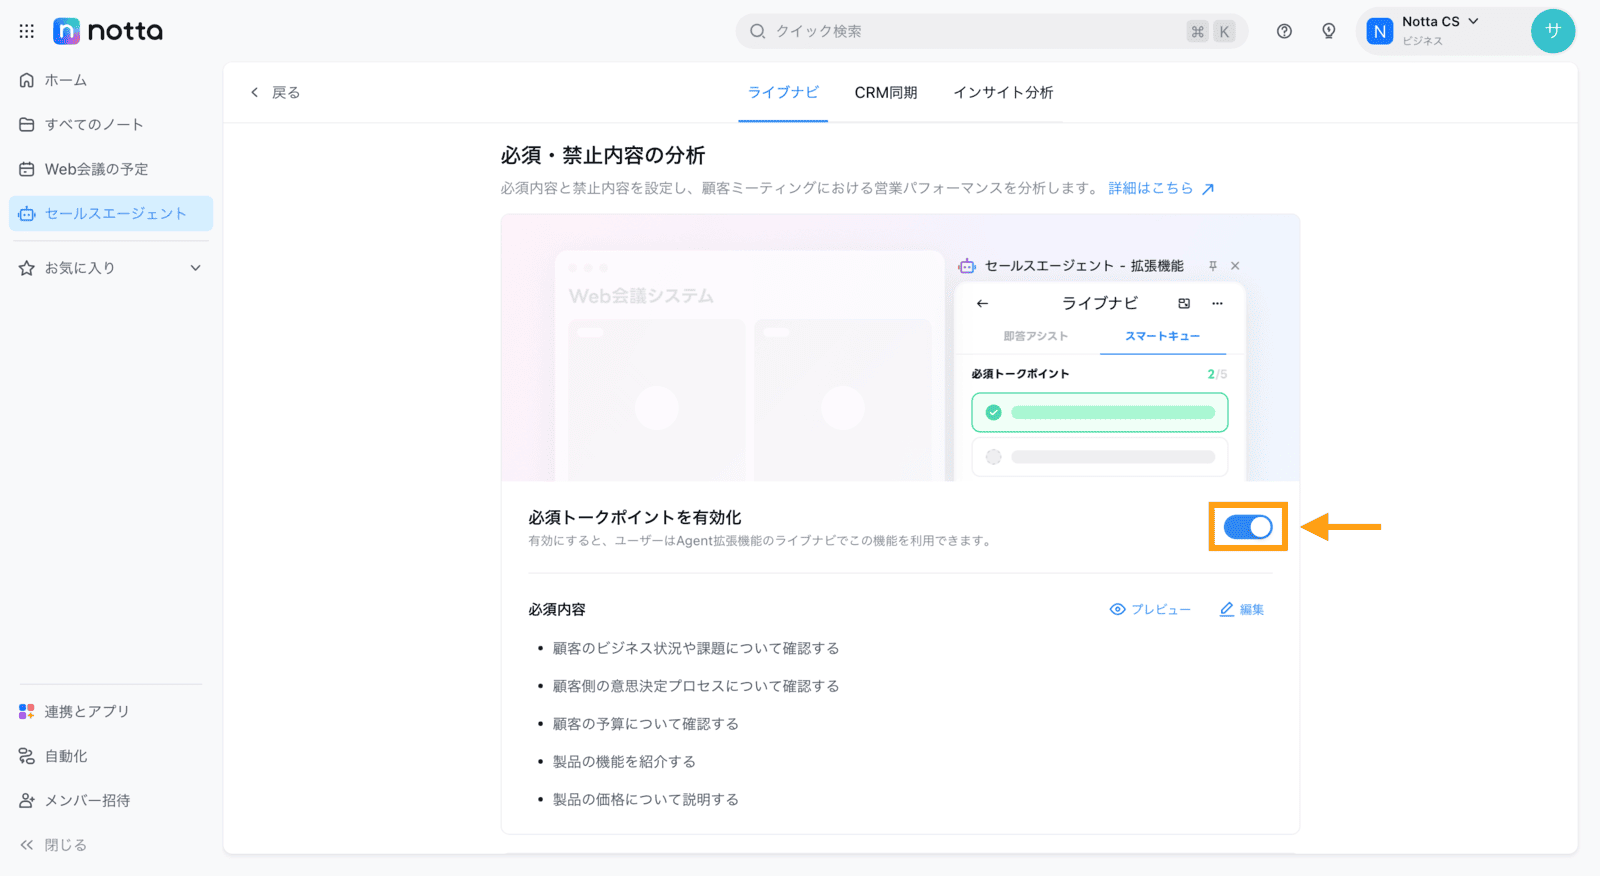Click text 顧客のビジネス状況や課題について確認する
The height and width of the screenshot is (876, 1600).
click(696, 648)
